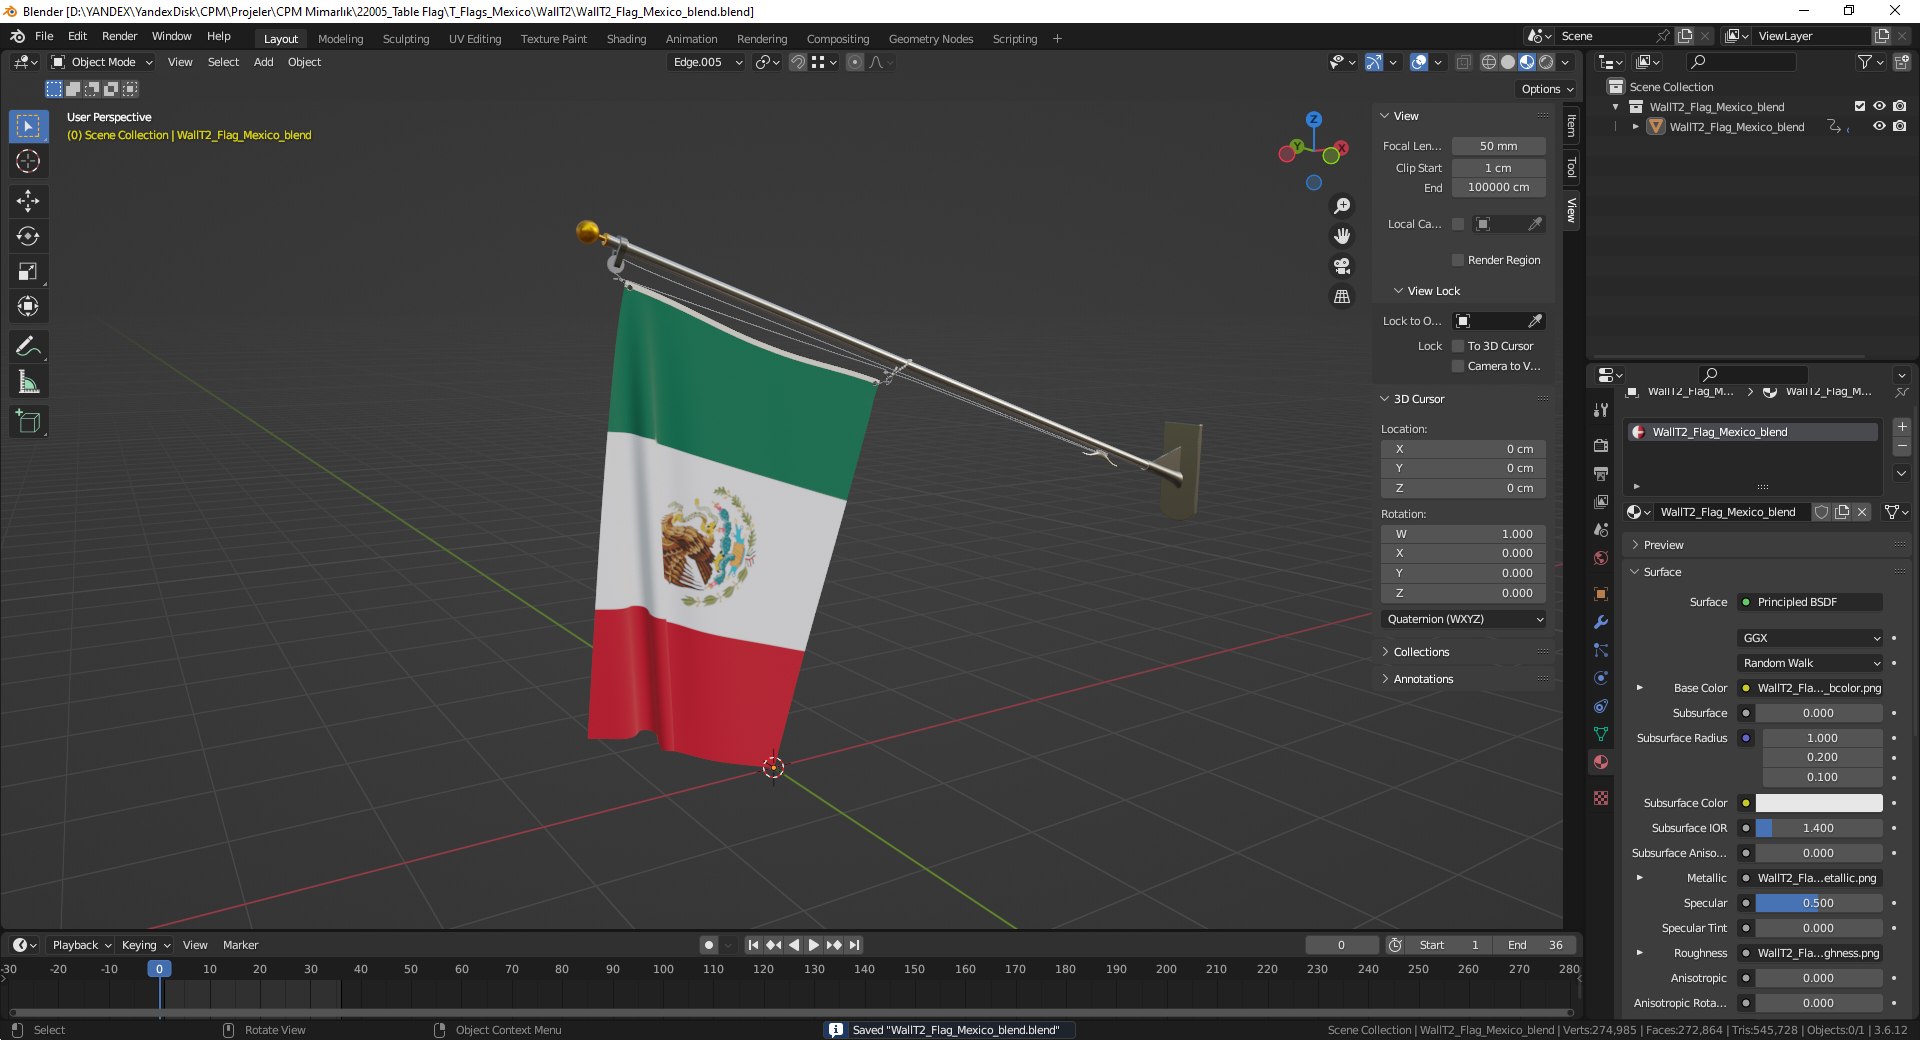Switch to Shading workspace tab
This screenshot has height=1040, width=1920.
tap(626, 39)
